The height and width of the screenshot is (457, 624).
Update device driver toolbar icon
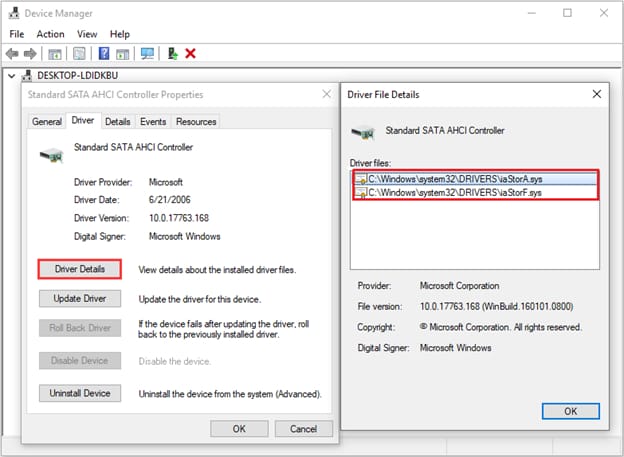point(172,53)
